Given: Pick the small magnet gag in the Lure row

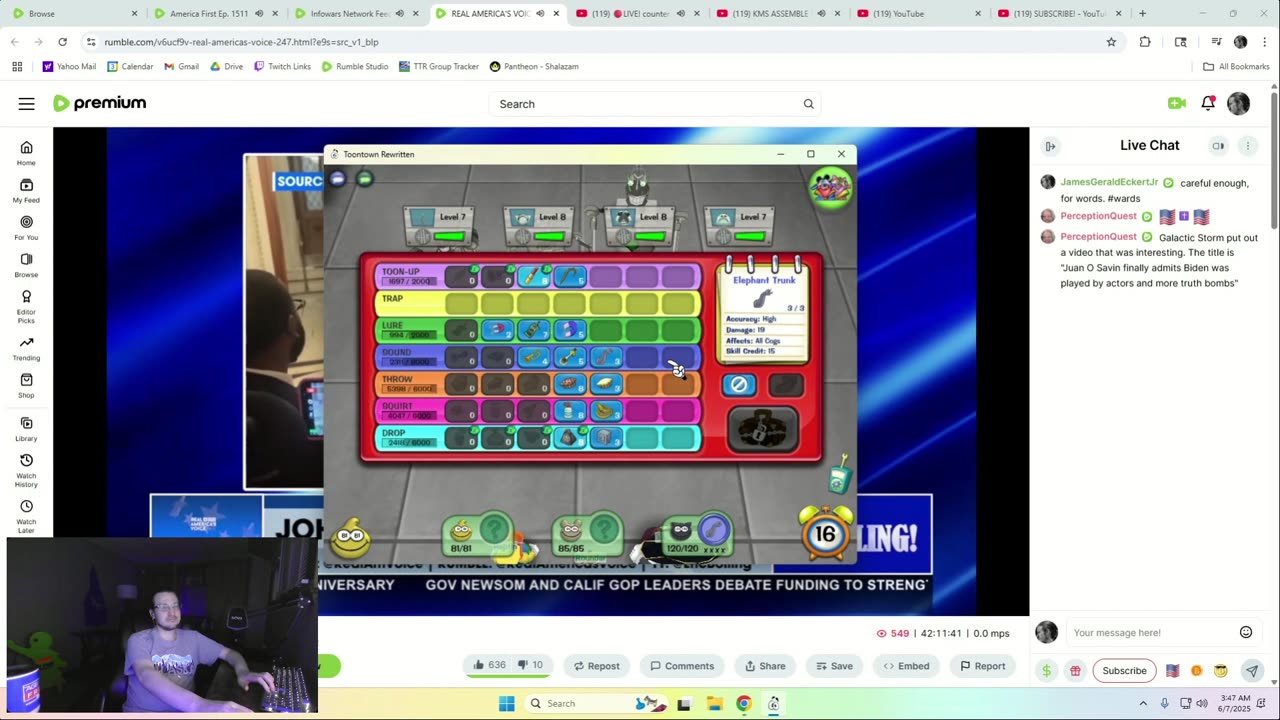Looking at the screenshot, I should (x=497, y=330).
